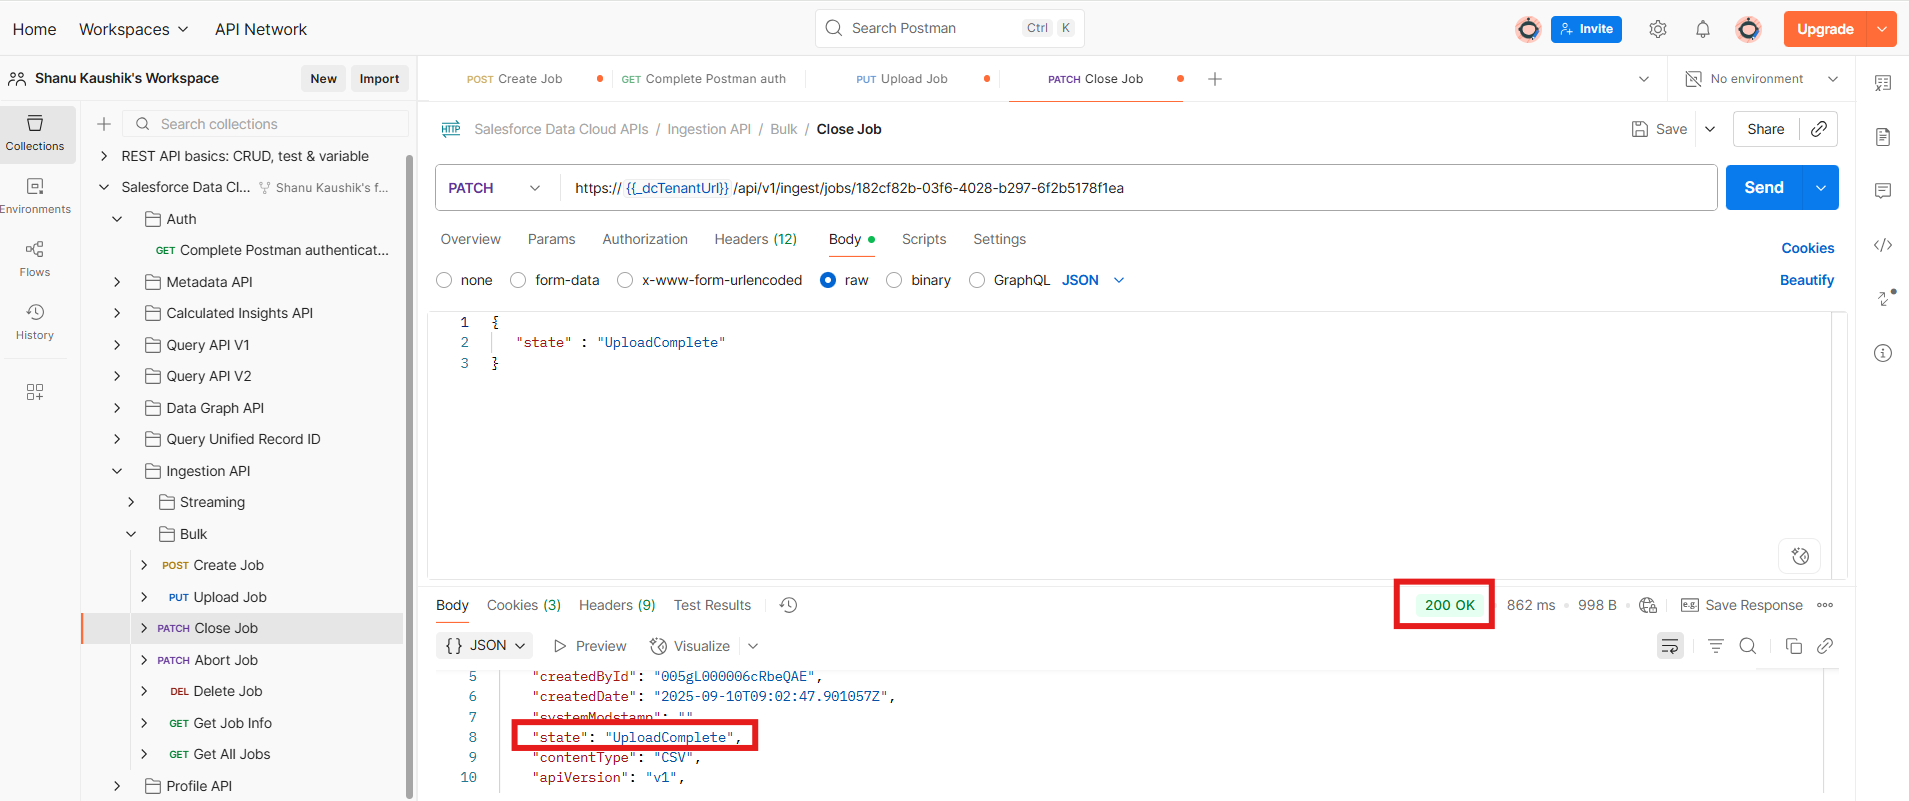This screenshot has height=801, width=1909.
Task: Switch to the Headers (12) request tab
Action: pos(755,239)
